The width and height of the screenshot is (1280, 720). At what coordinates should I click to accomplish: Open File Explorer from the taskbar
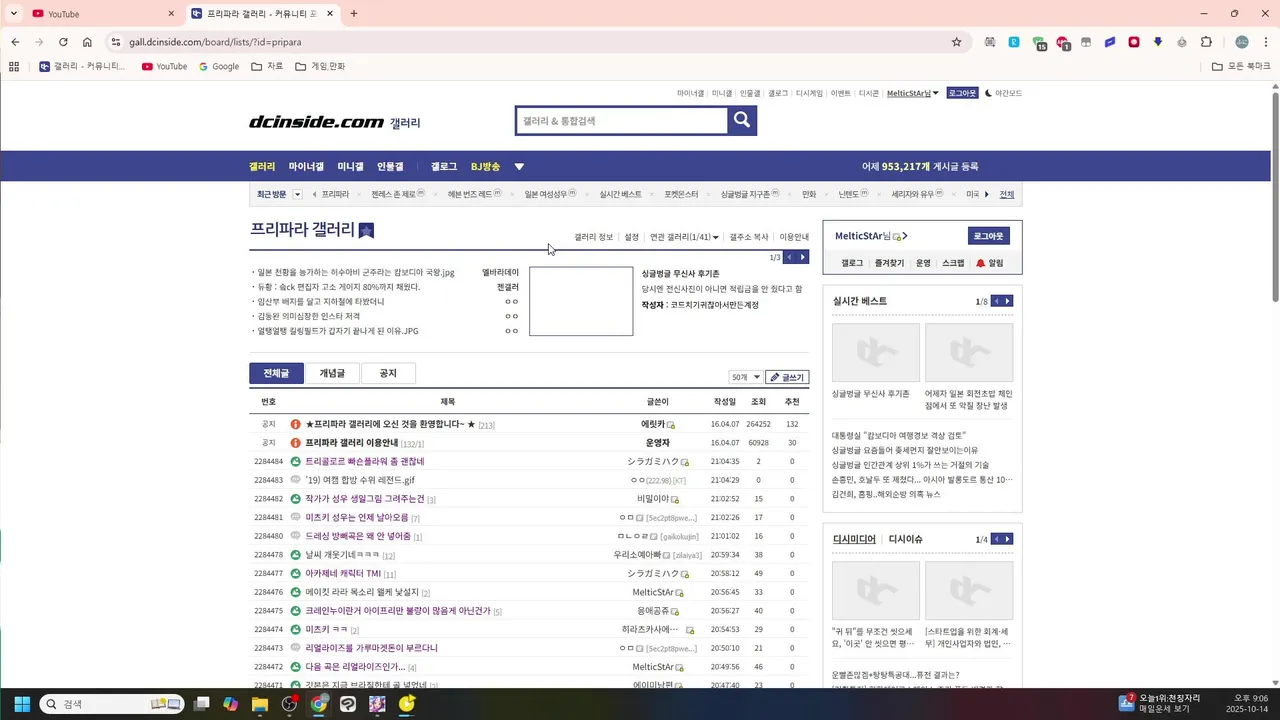(260, 704)
